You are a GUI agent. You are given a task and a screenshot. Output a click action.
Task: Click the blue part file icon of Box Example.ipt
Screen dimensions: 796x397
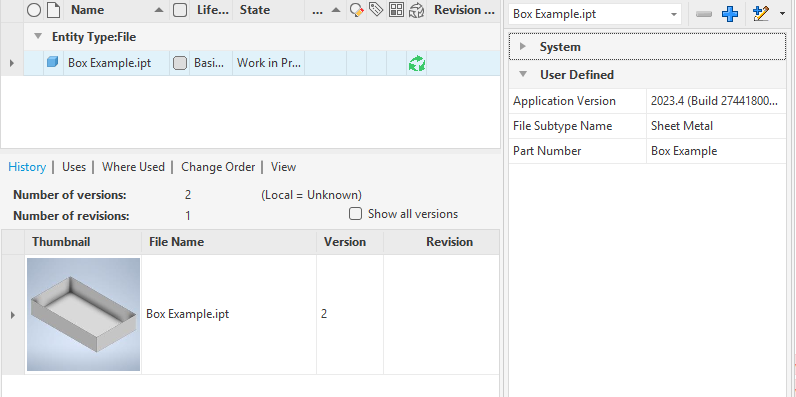[x=53, y=63]
